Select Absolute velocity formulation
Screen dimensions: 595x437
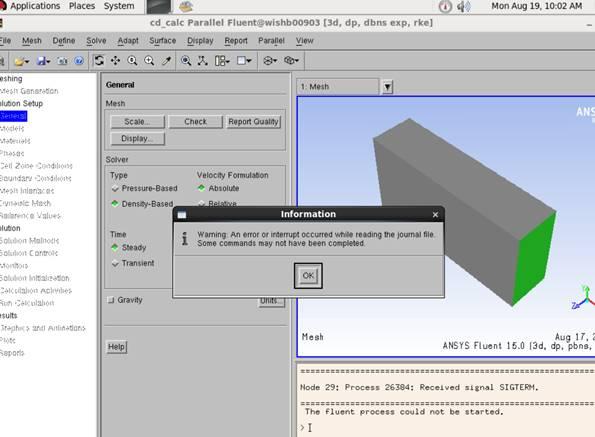pos(219,189)
